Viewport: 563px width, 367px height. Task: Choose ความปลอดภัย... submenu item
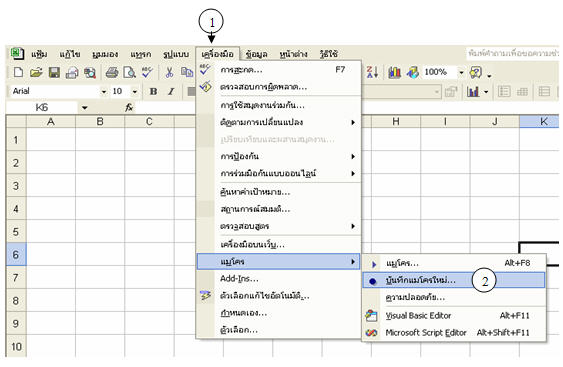pos(454,297)
